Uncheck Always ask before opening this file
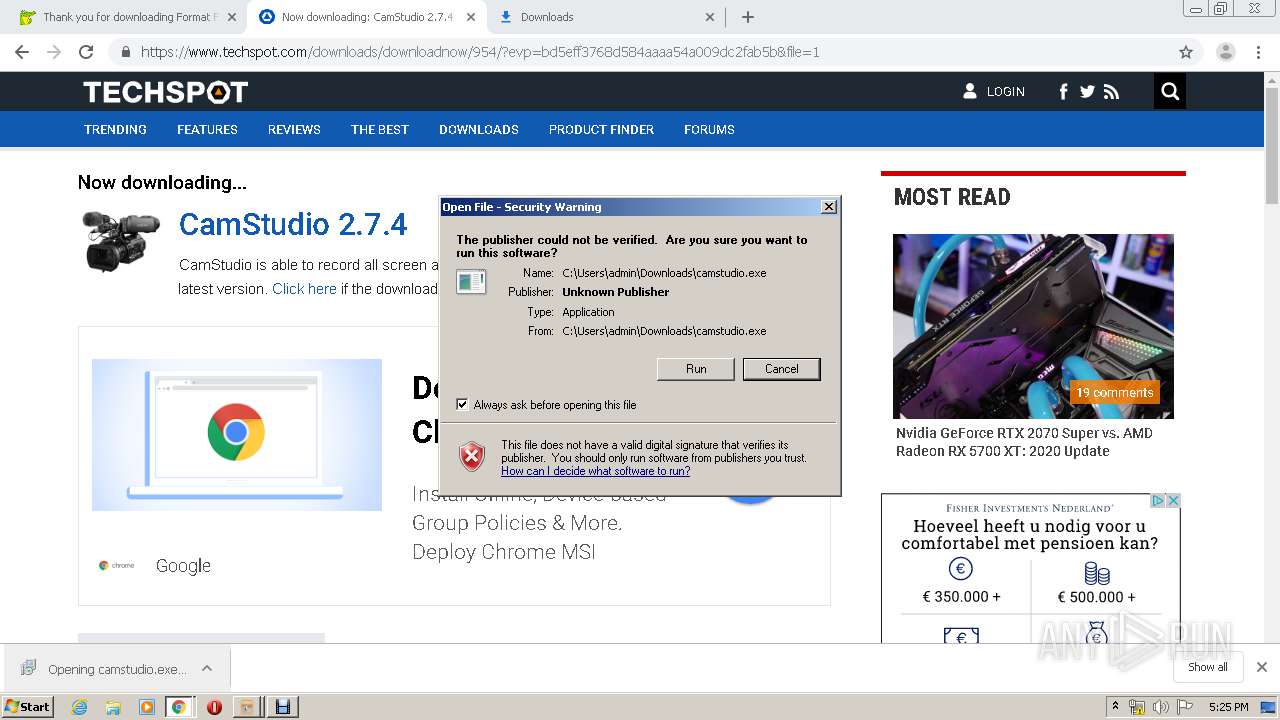Image resolution: width=1280 pixels, height=720 pixels. pos(462,404)
